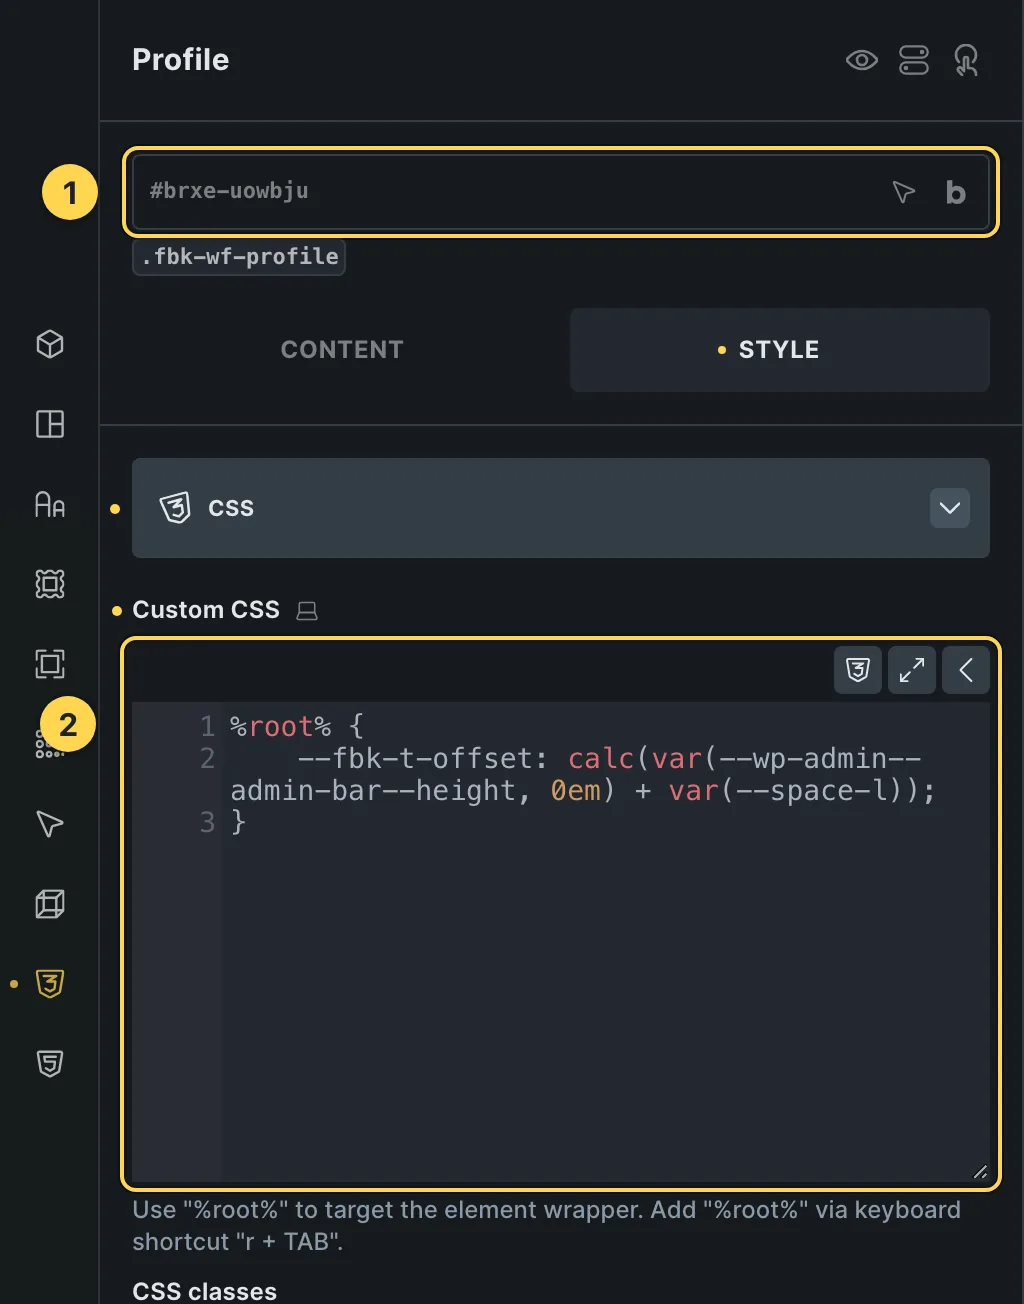Click the Profile panel title

[181, 60]
